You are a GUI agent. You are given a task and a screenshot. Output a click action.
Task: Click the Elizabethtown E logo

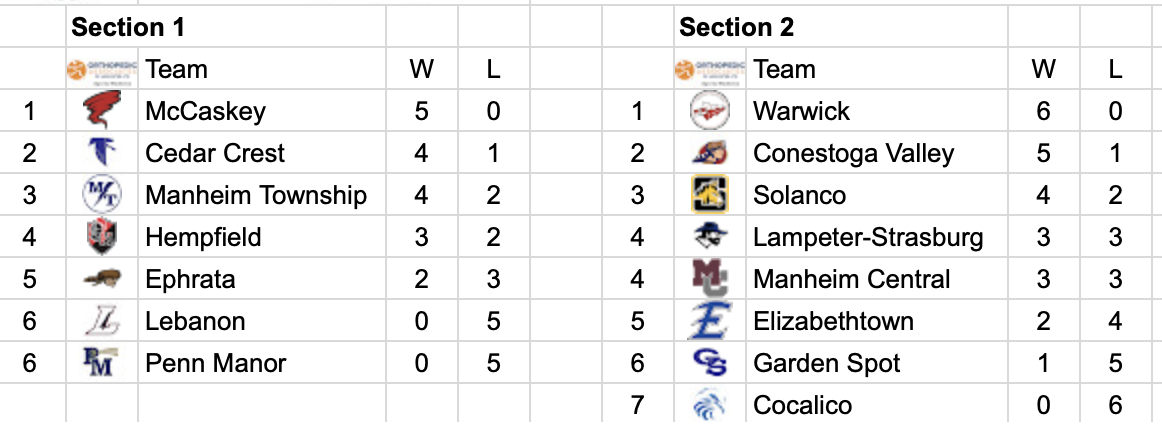(x=709, y=321)
